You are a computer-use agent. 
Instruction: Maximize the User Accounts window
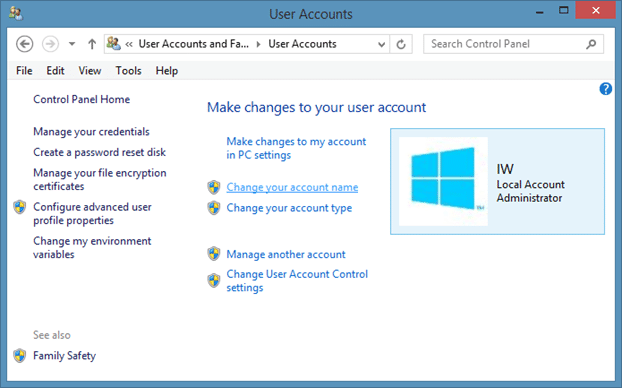click(563, 11)
